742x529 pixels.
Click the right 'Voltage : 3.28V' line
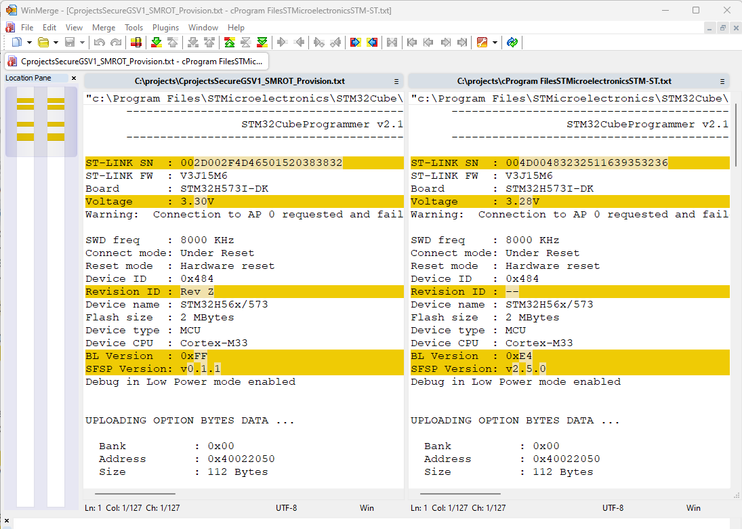coord(570,202)
